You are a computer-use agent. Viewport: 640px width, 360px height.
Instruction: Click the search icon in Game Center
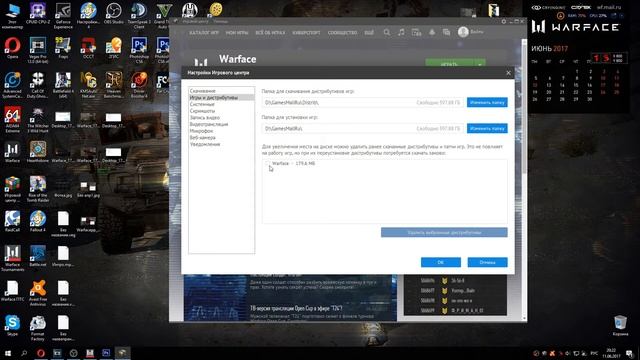tap(387, 32)
